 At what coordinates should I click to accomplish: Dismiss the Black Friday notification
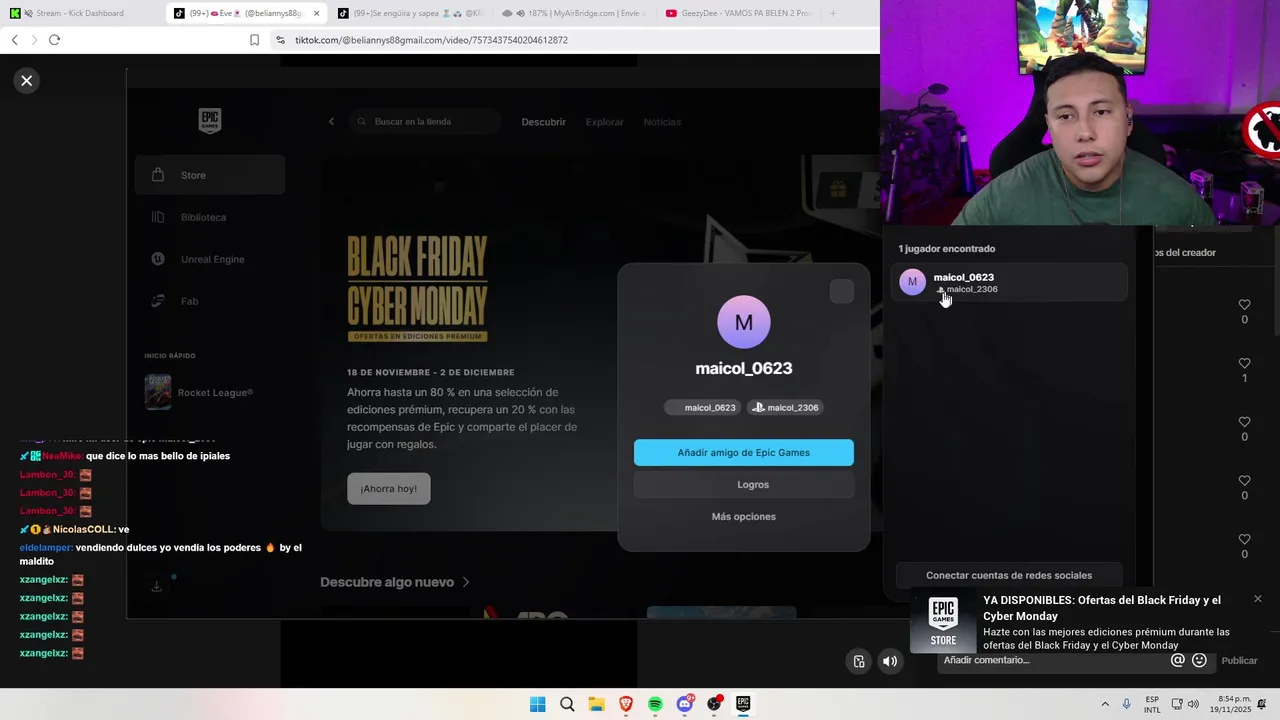pos(1258,599)
